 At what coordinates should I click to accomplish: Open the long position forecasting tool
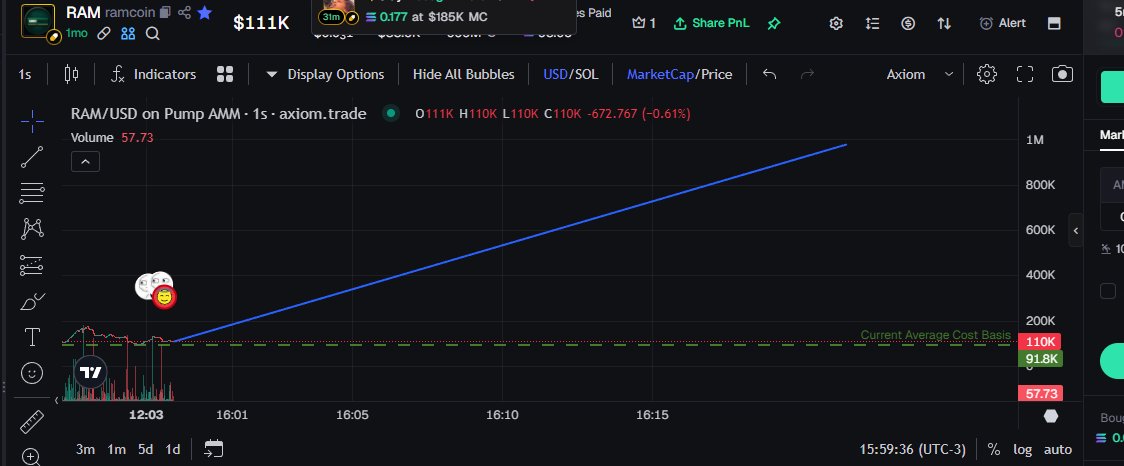click(32, 265)
